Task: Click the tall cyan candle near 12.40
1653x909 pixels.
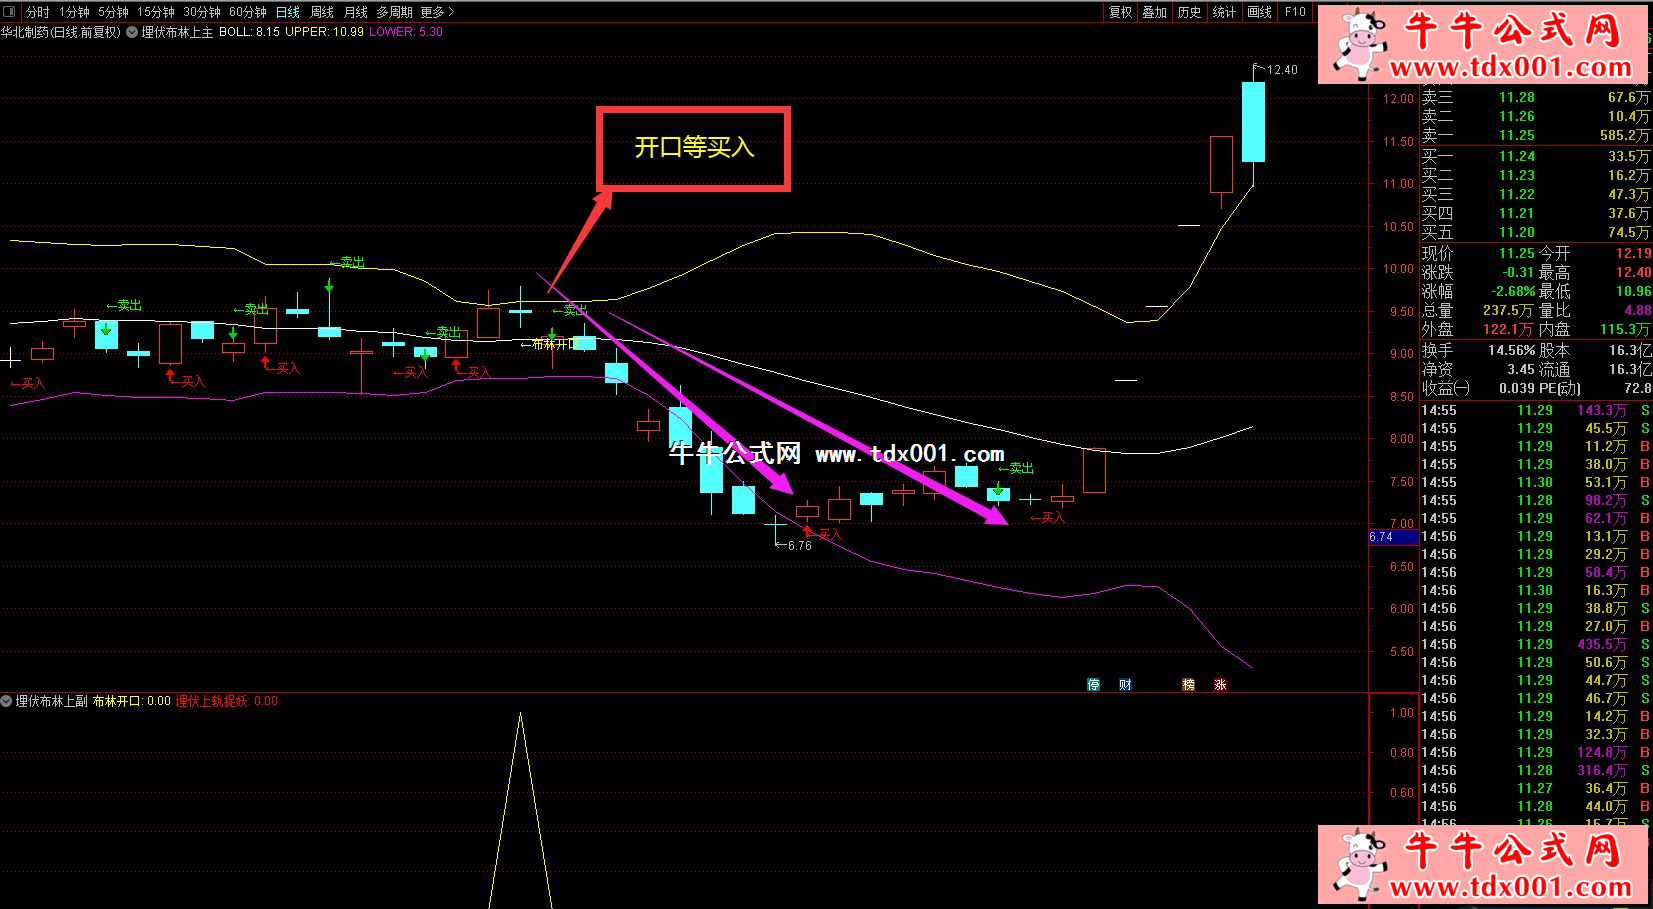Action: (x=1253, y=122)
